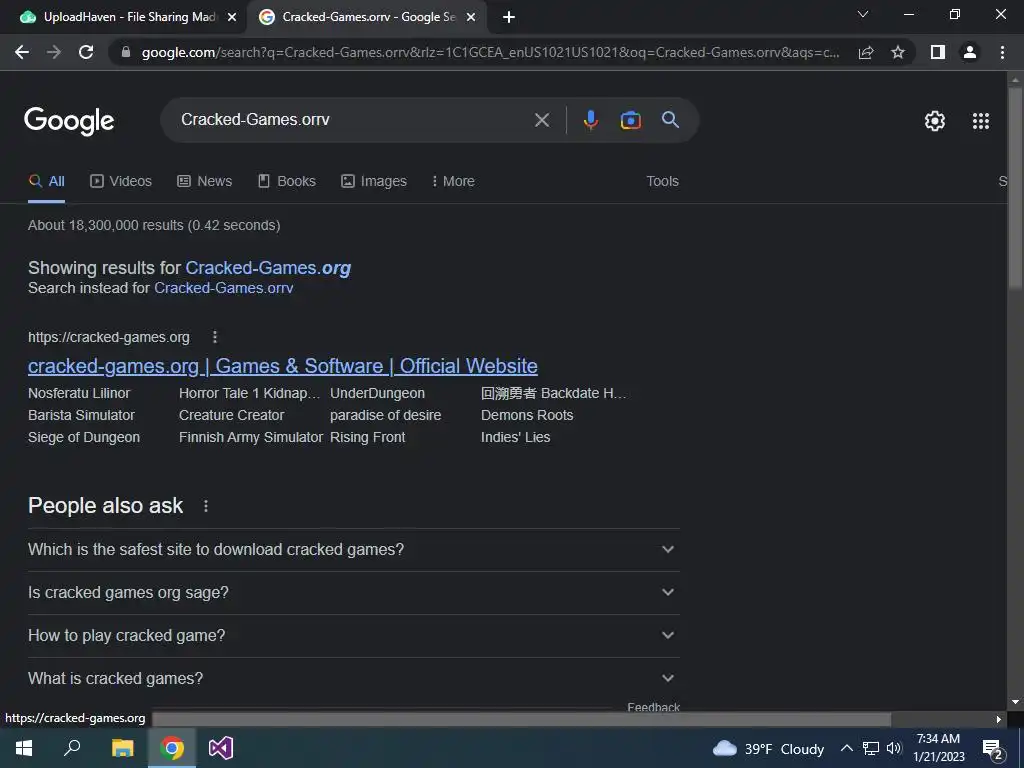Open the More search filters menu

(453, 182)
